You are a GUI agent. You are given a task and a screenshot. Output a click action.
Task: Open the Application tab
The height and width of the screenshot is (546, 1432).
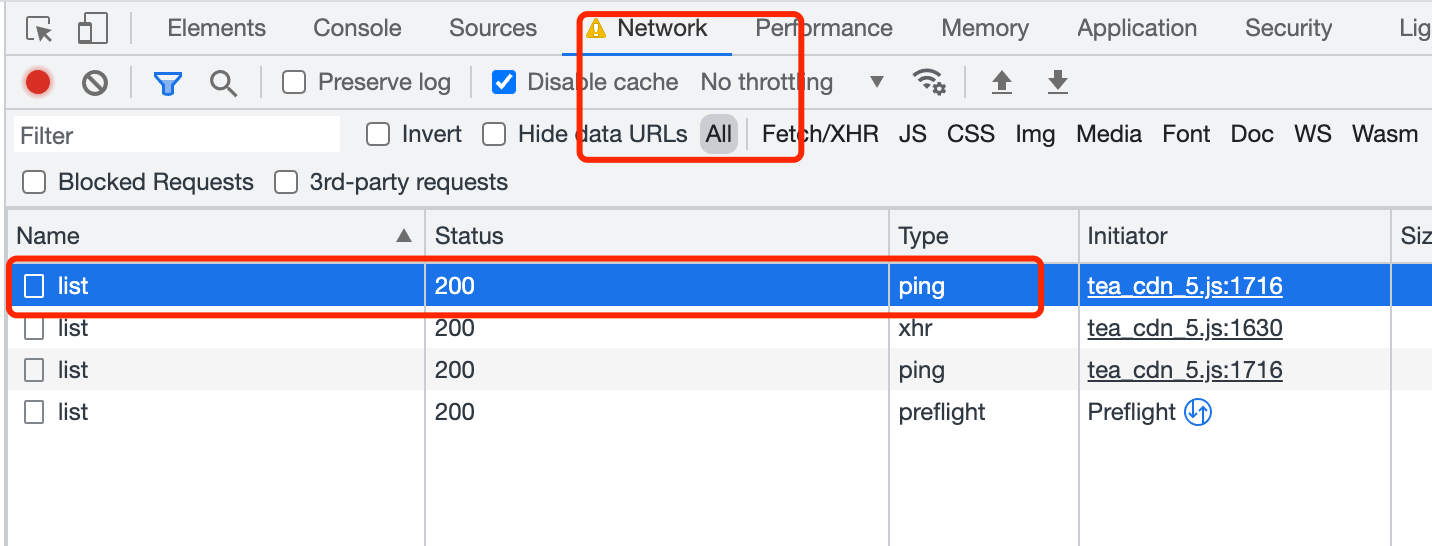(x=1137, y=28)
